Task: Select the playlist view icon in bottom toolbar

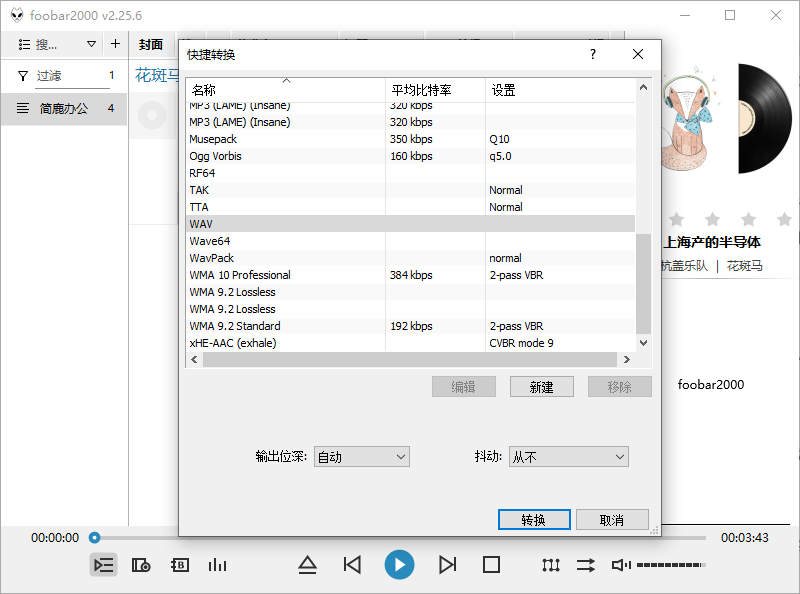Action: coord(103,565)
